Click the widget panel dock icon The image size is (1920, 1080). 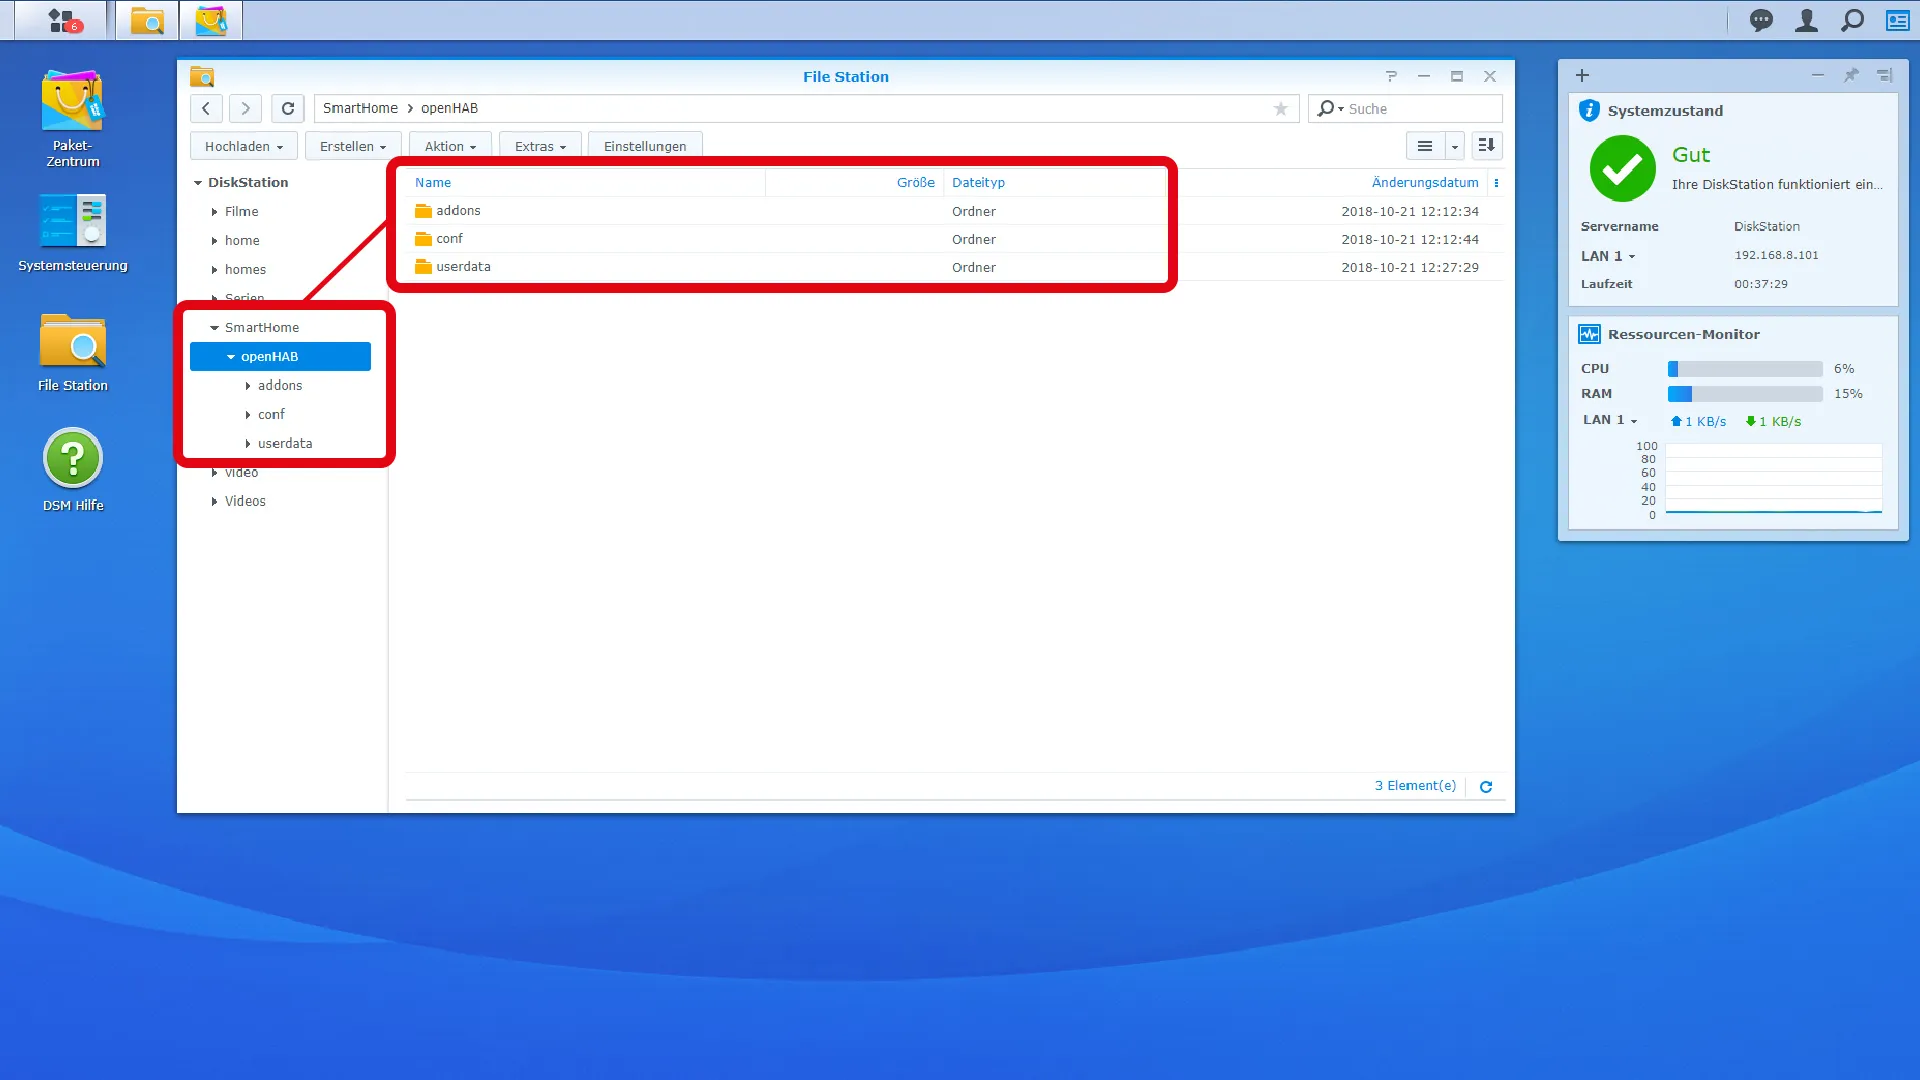pos(1885,75)
